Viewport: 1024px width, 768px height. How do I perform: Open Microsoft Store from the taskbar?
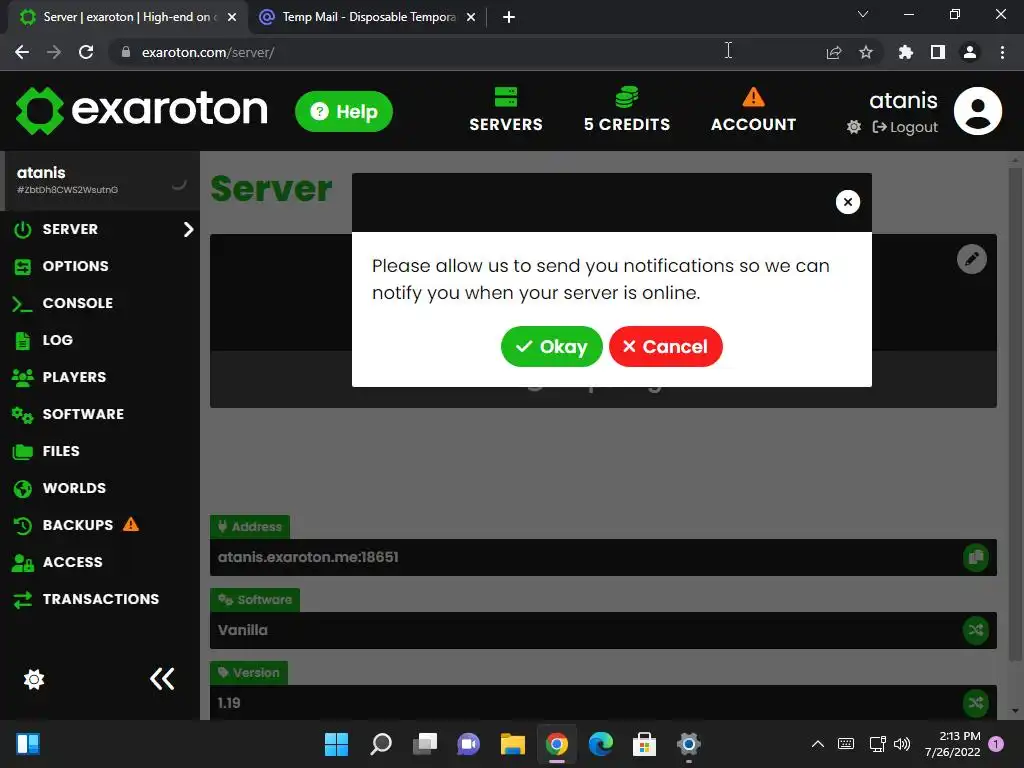pyautogui.click(x=644, y=744)
